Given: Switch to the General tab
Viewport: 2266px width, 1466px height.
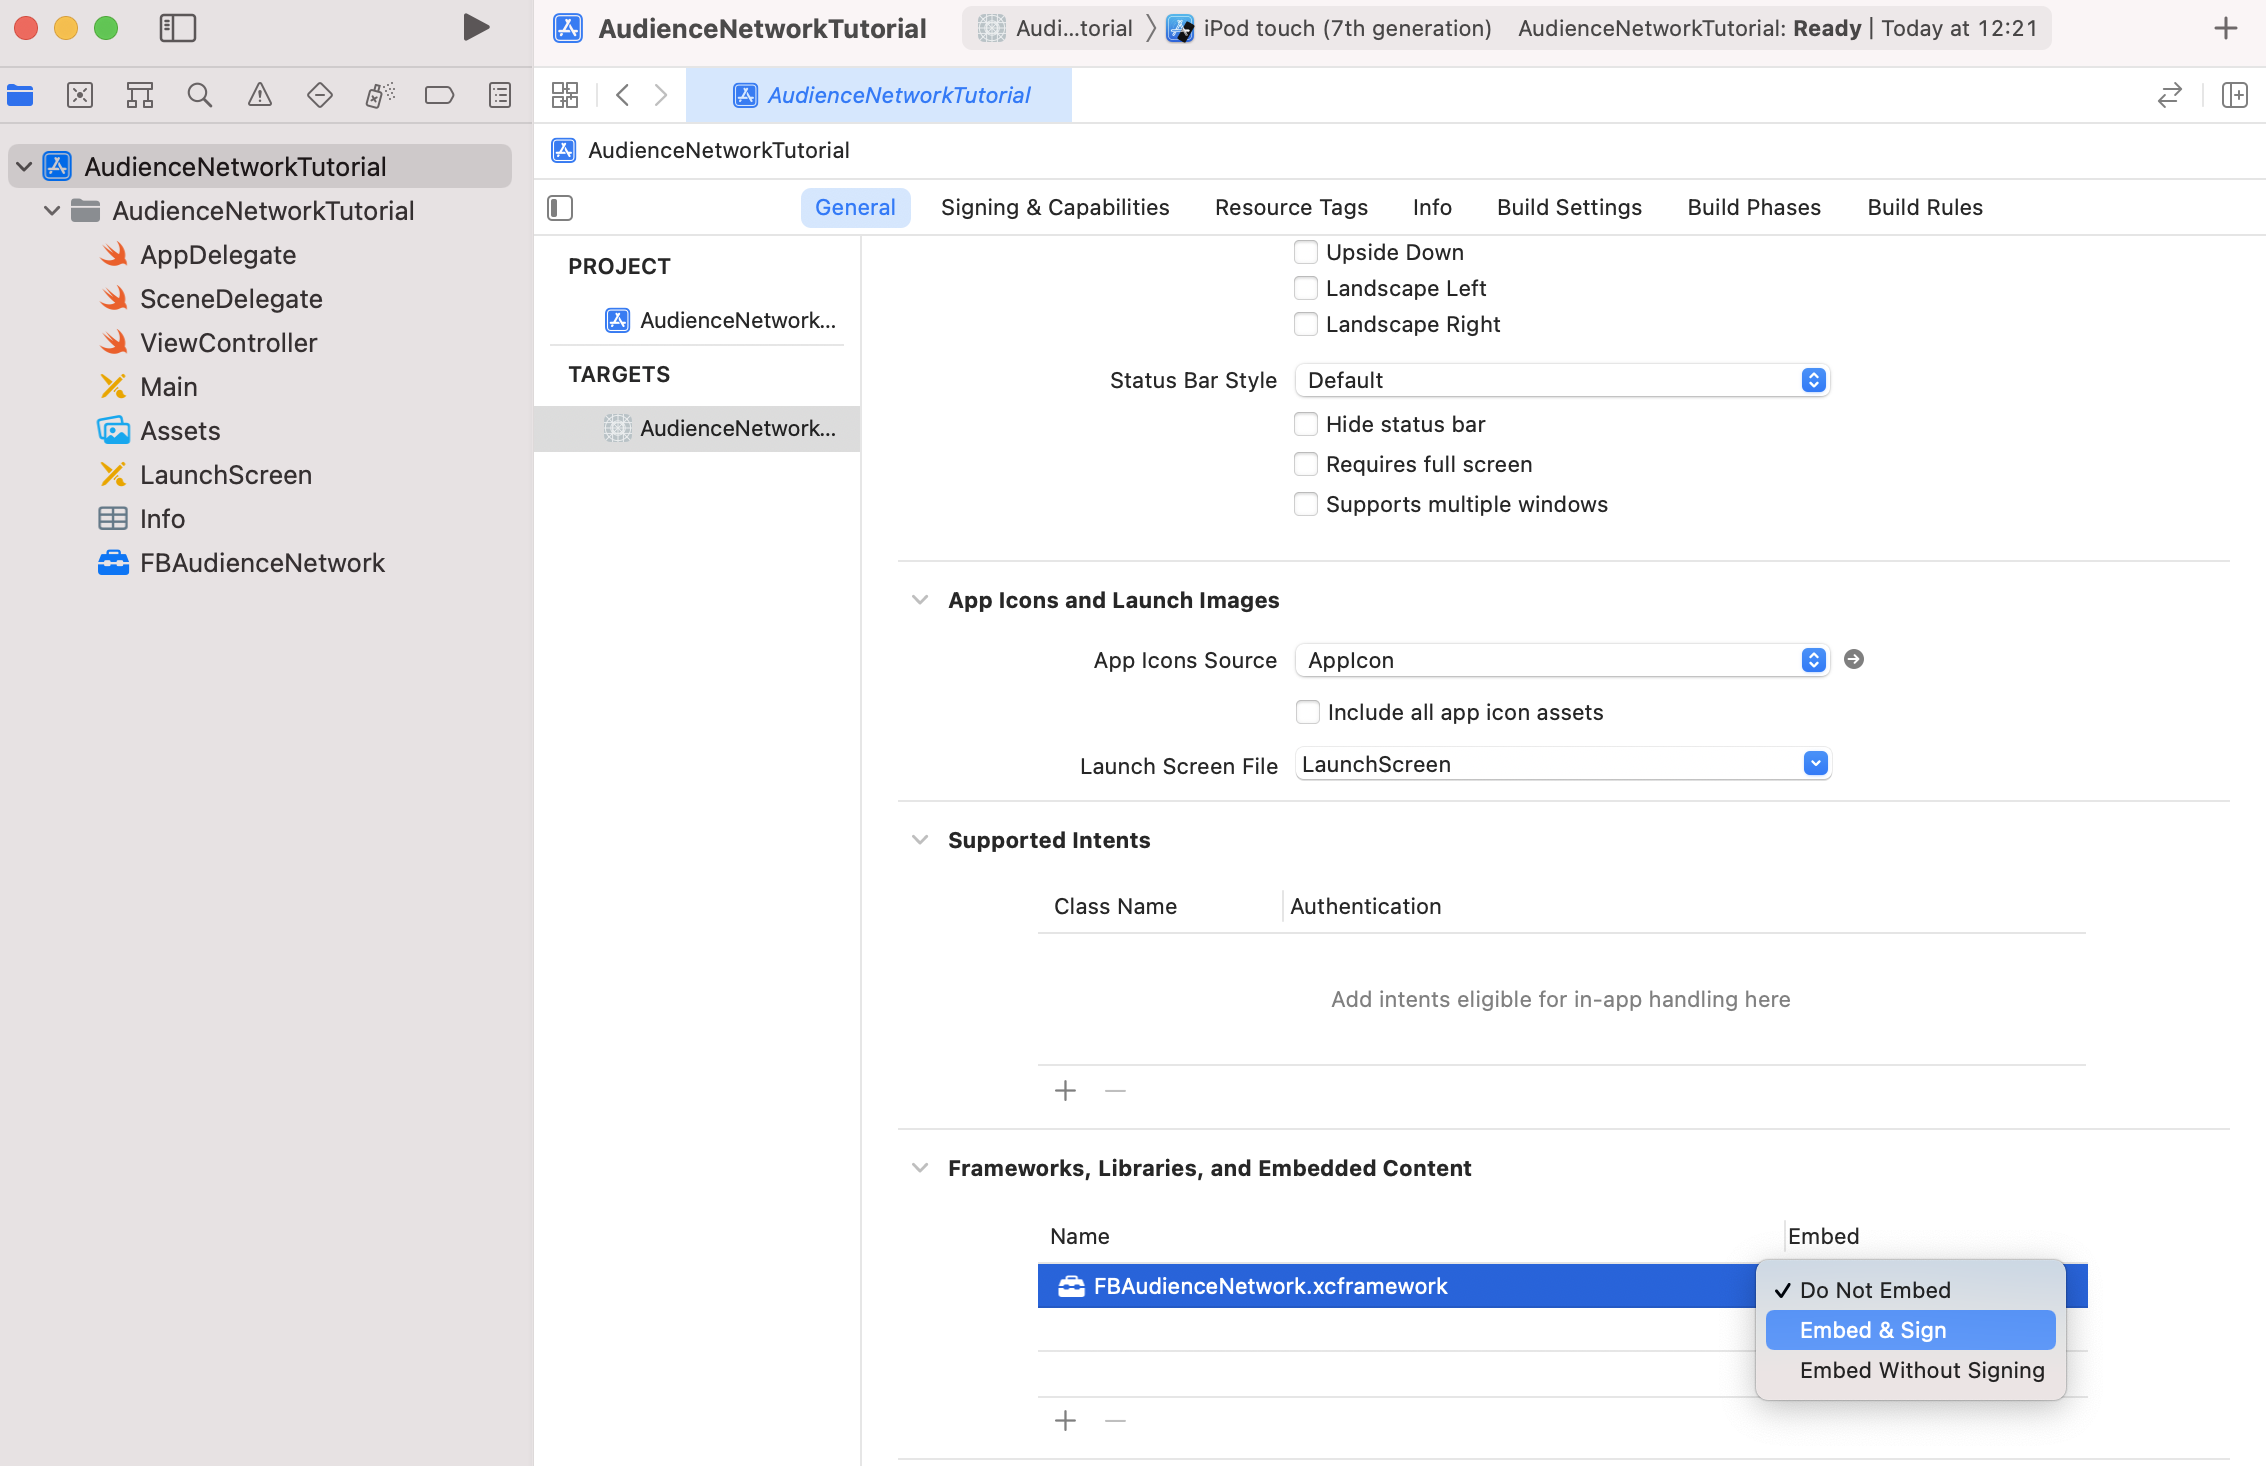Looking at the screenshot, I should pos(855,207).
